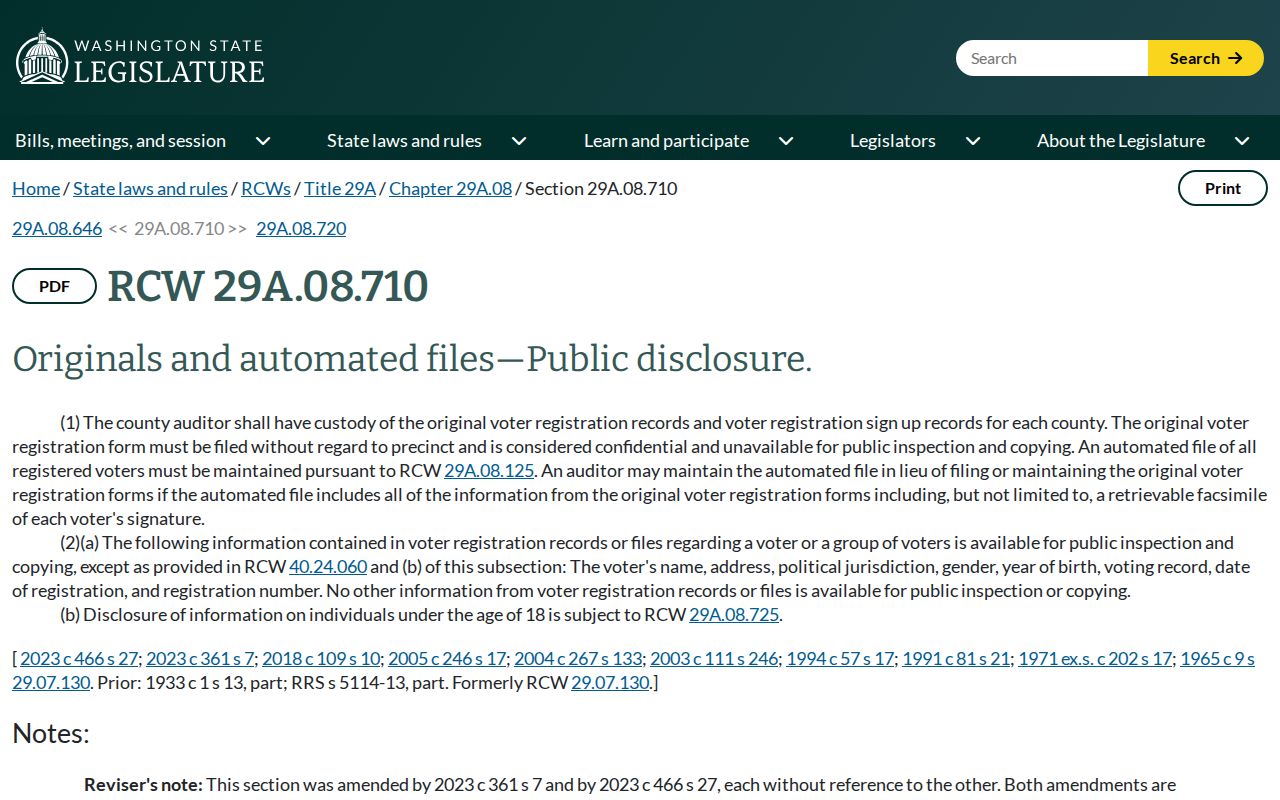Click the PDF button
The height and width of the screenshot is (800, 1280).
pos(54,286)
